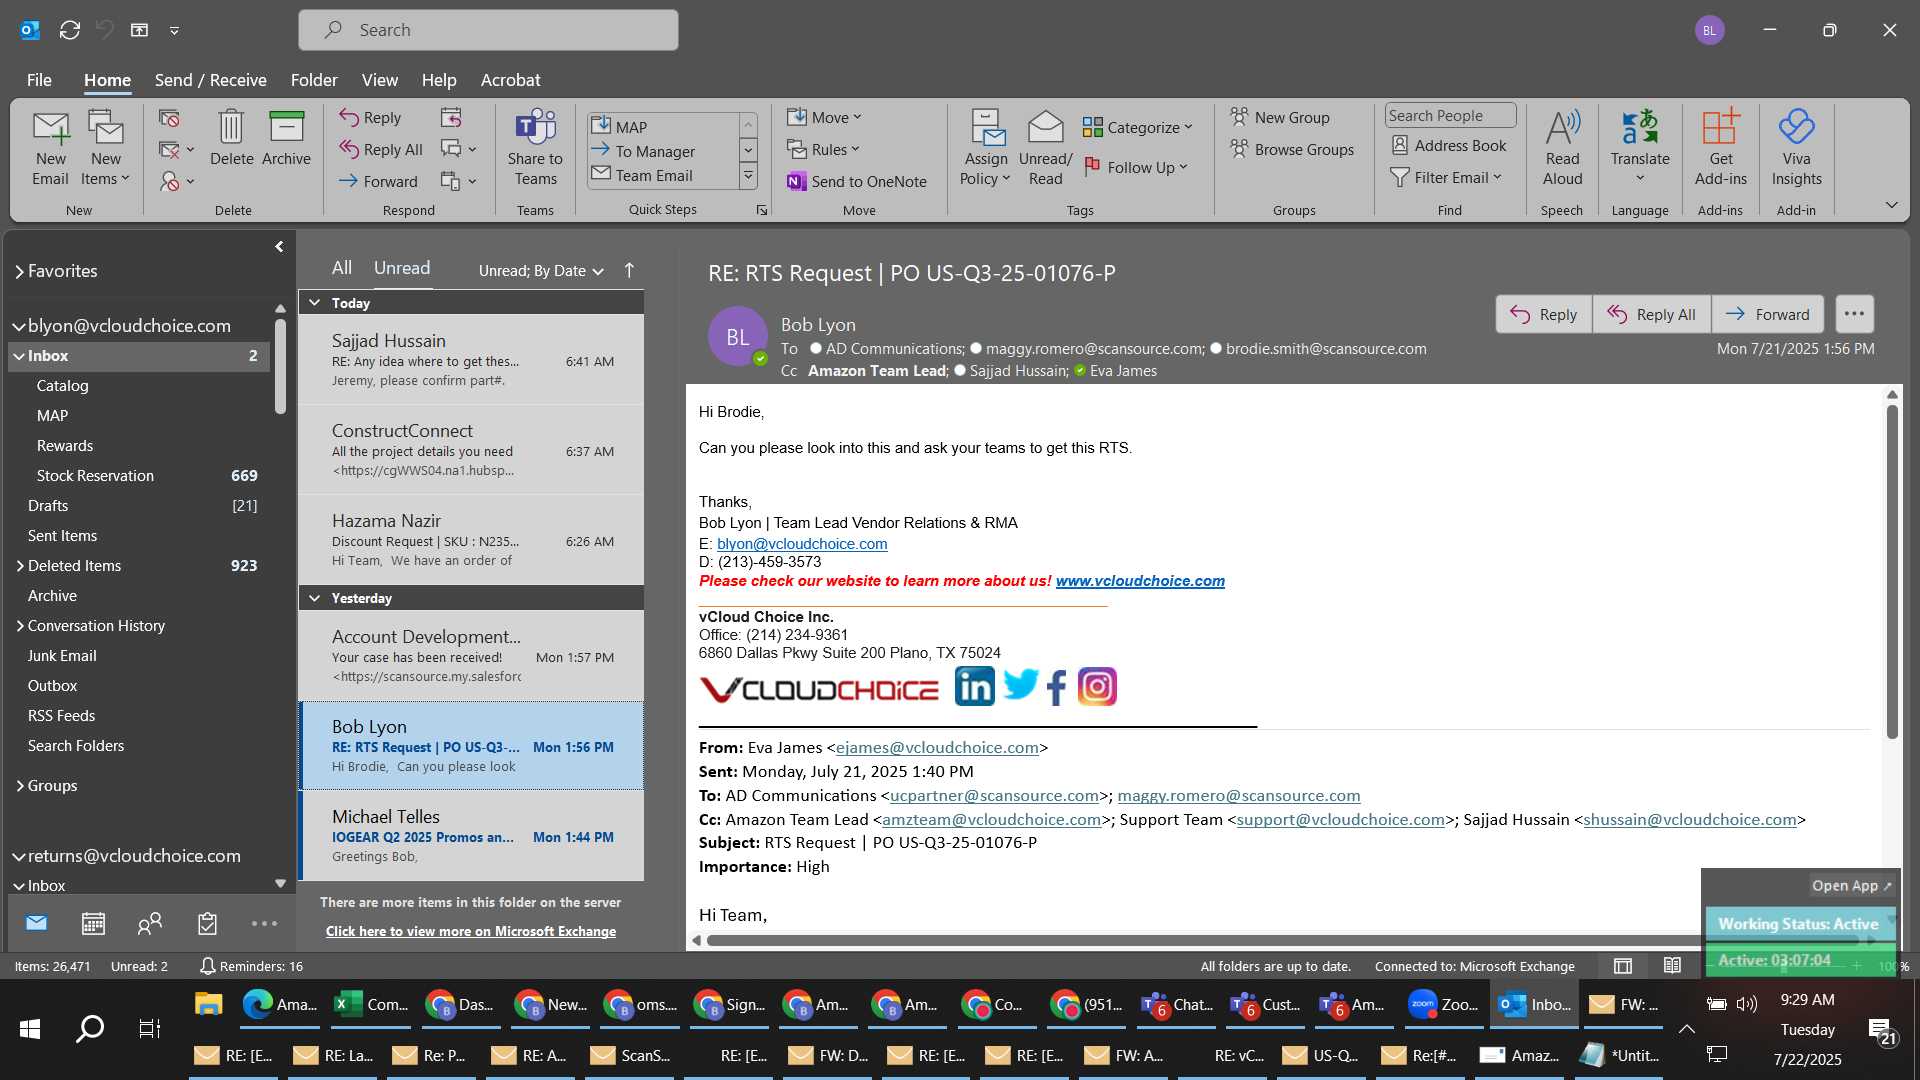Open Follow Up flag dropdown
The width and height of the screenshot is (1920, 1080).
coord(1136,167)
